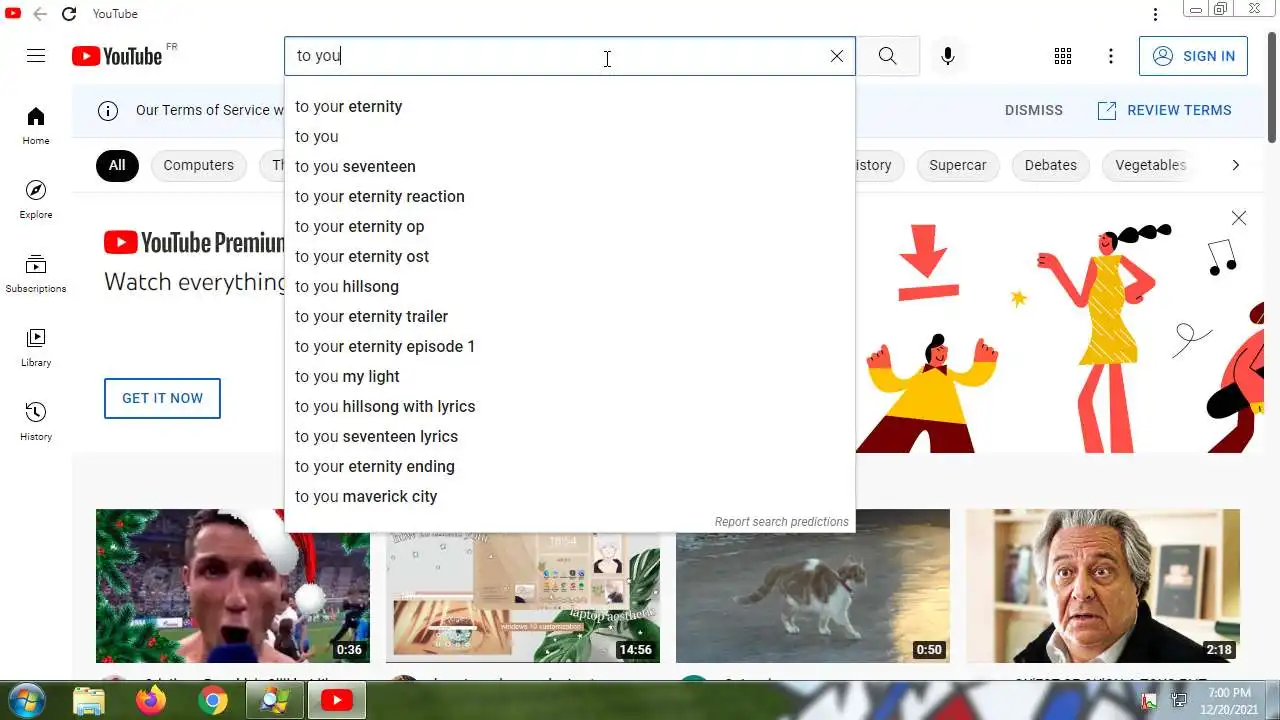Open History in the sidebar
This screenshot has width=1280, height=720.
tap(36, 422)
